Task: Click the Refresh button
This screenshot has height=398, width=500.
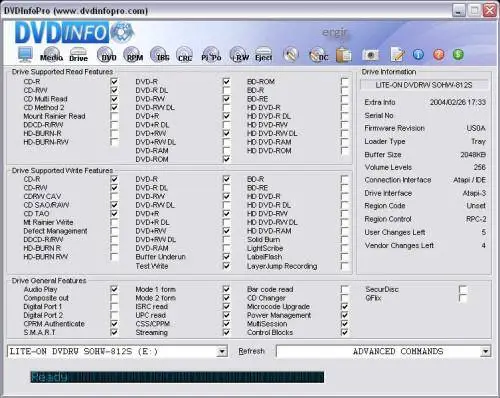Action: (251, 351)
